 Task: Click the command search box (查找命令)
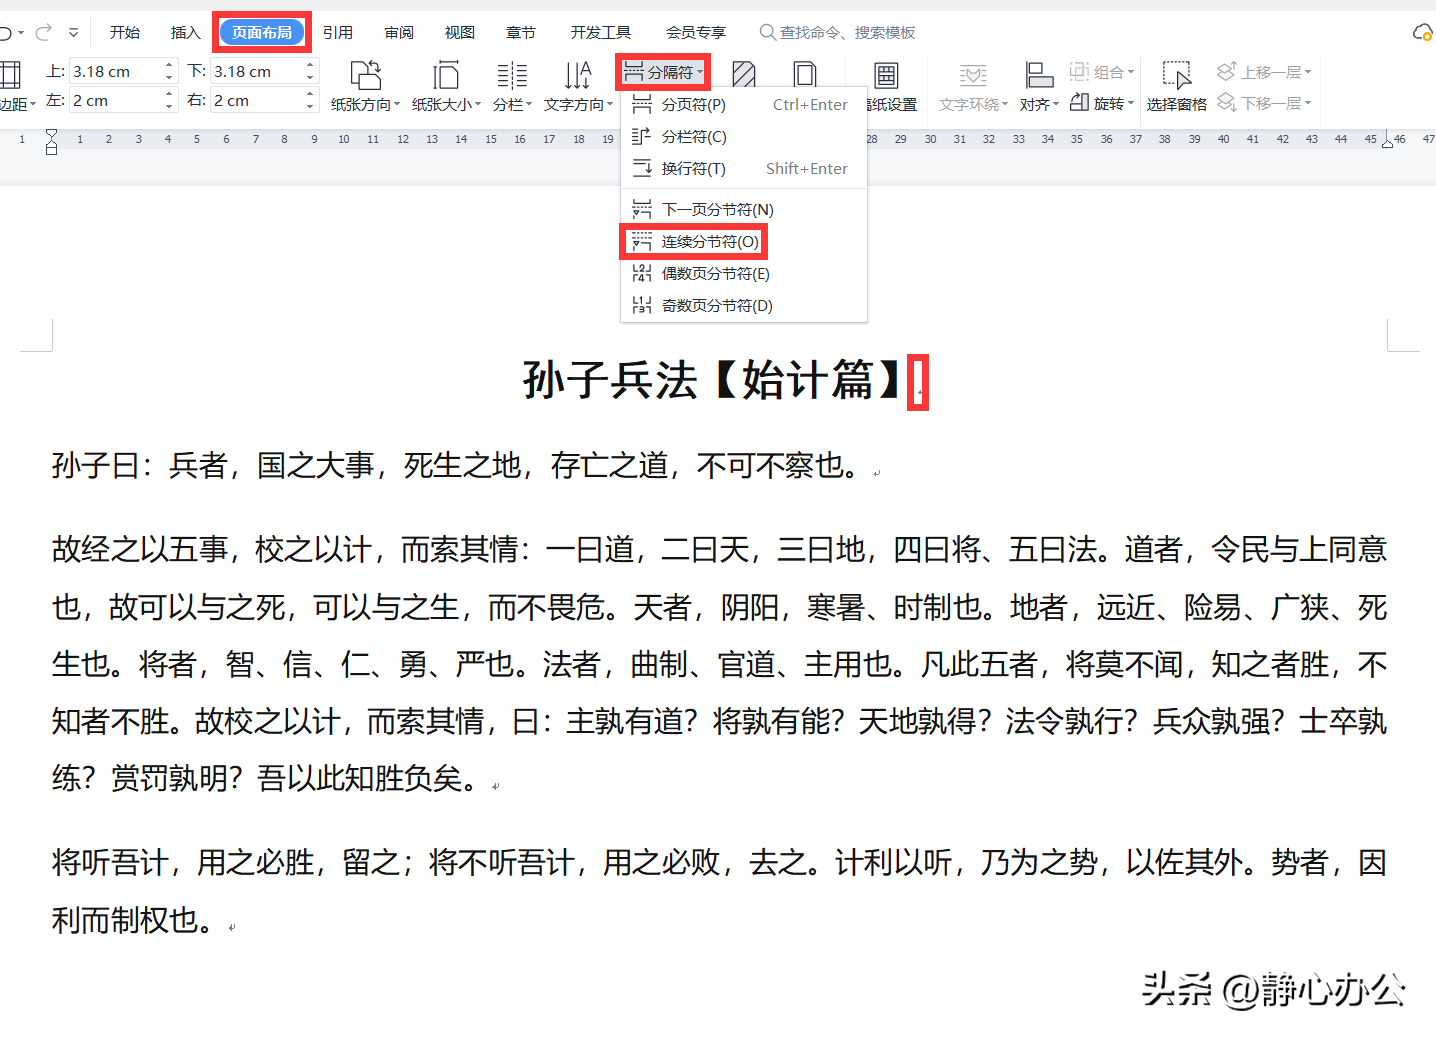click(x=846, y=33)
